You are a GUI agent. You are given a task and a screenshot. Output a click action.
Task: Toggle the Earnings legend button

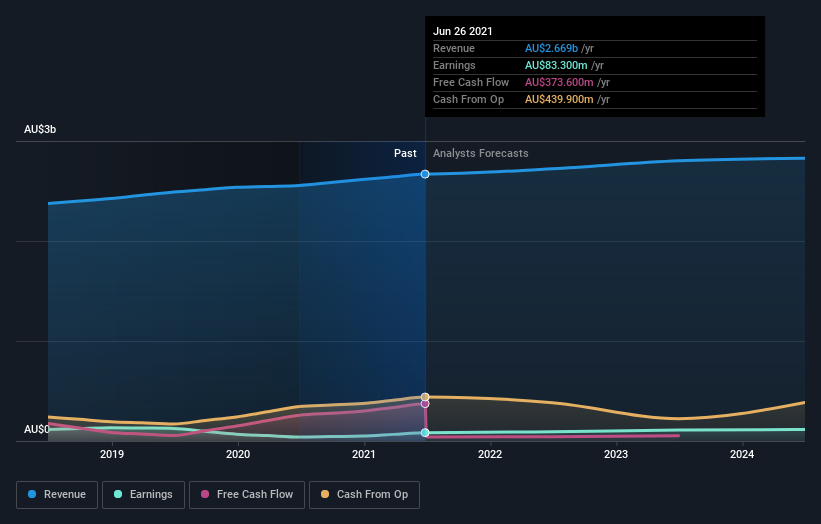(143, 495)
